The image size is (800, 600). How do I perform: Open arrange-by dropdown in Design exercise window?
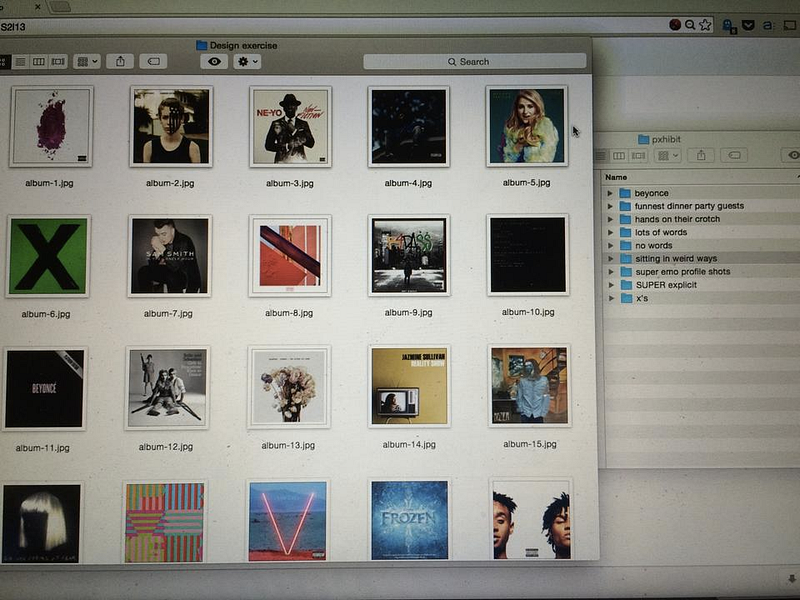pyautogui.click(x=87, y=62)
